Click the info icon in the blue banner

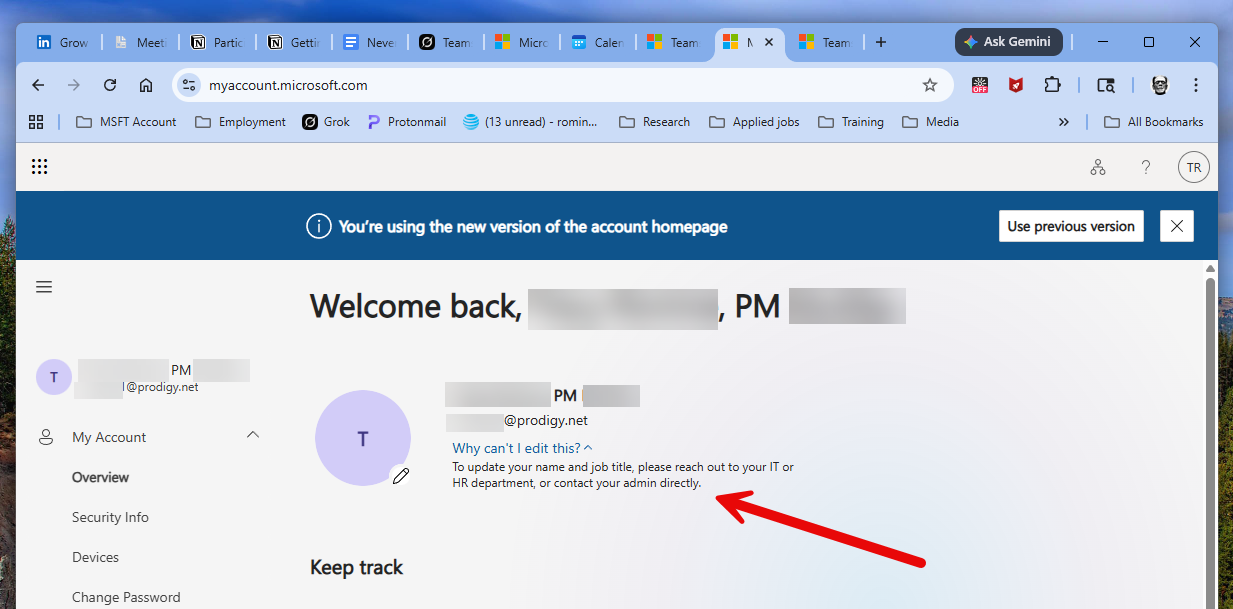point(318,227)
